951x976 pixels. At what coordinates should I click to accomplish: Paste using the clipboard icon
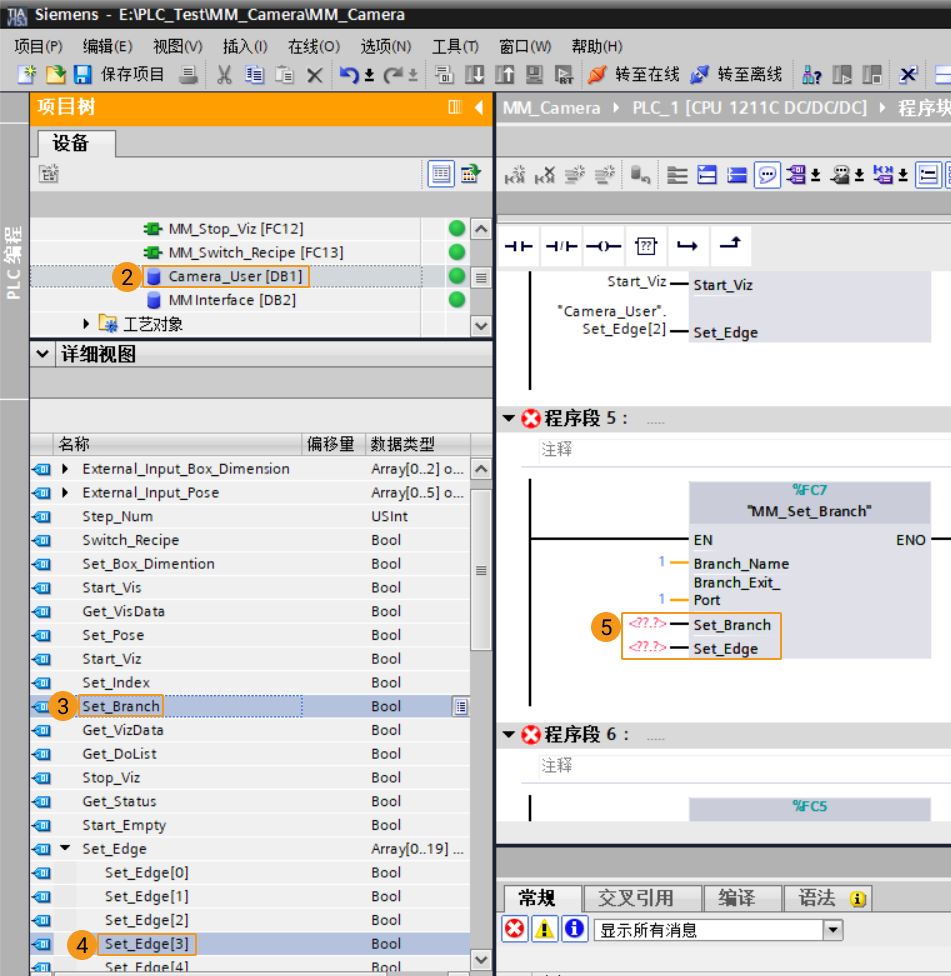(284, 75)
